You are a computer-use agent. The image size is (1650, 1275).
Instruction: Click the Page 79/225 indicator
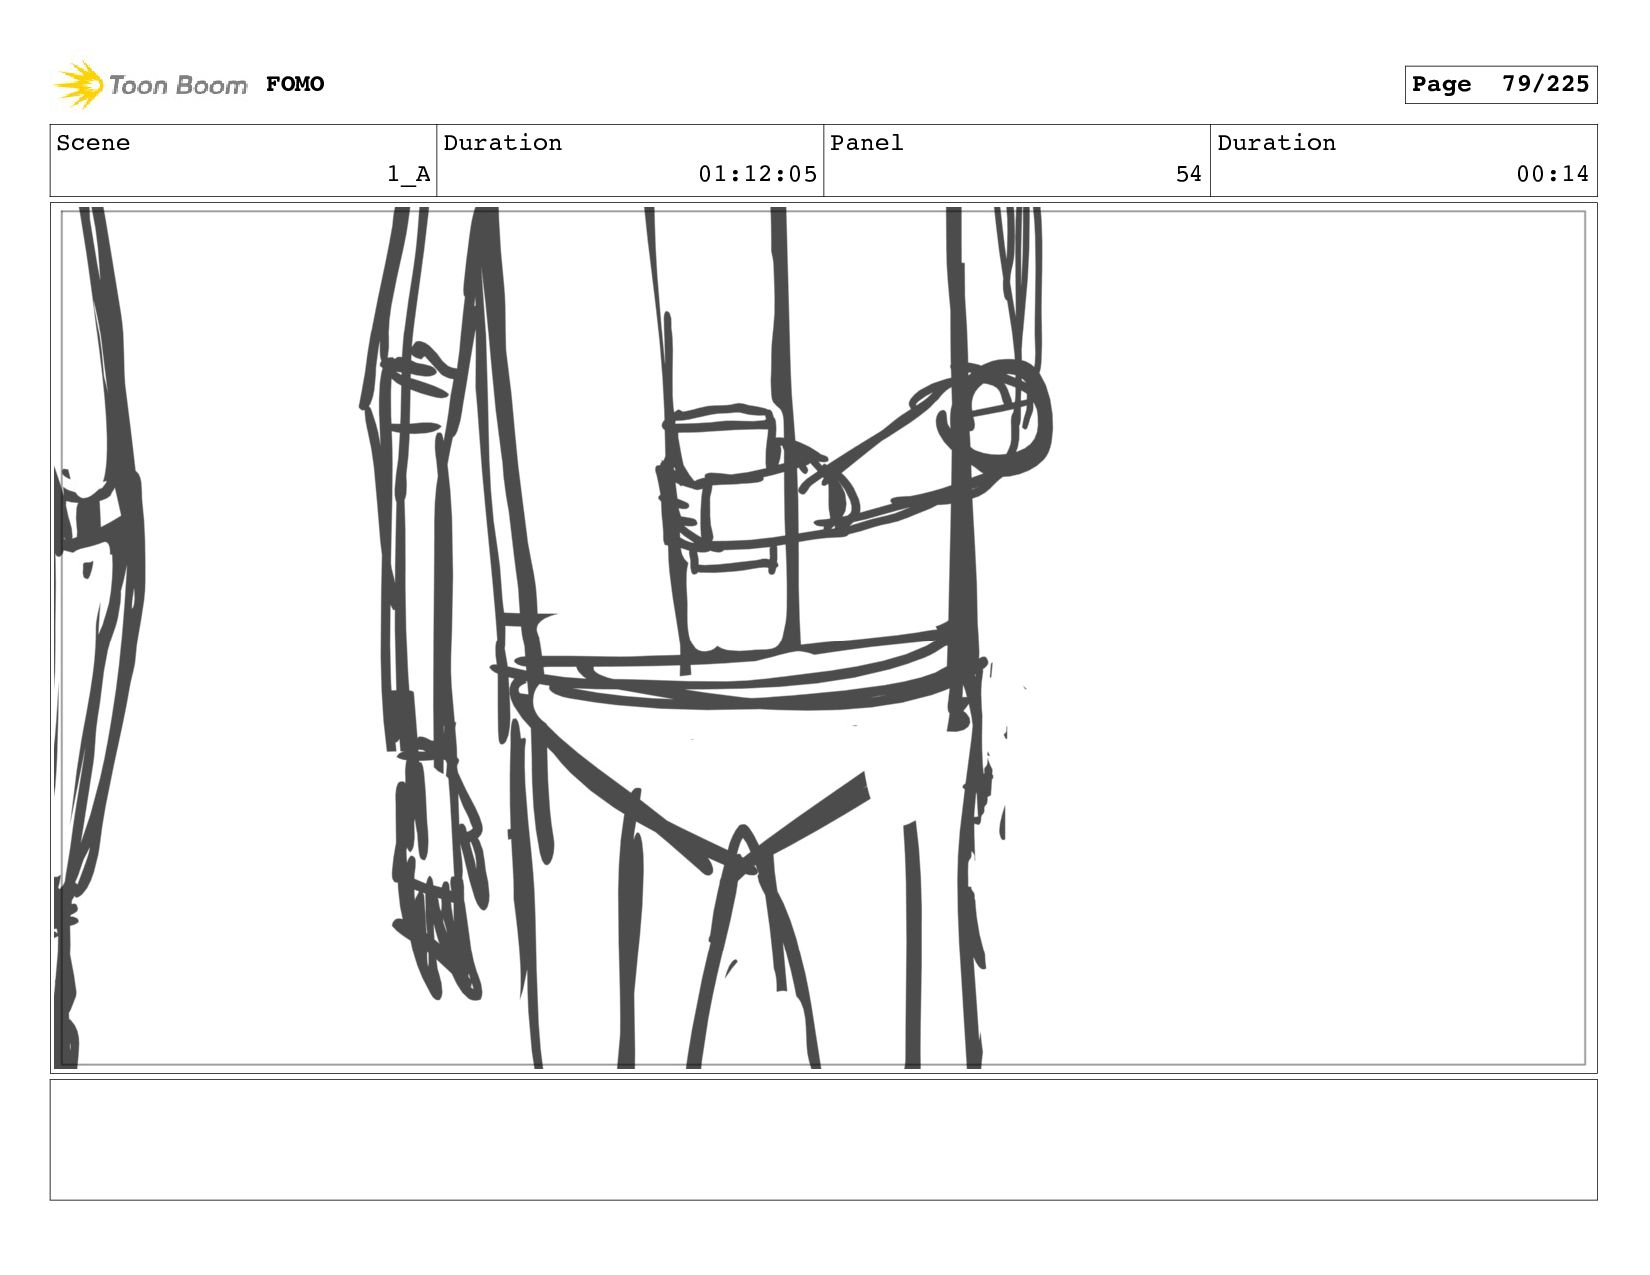[1500, 84]
